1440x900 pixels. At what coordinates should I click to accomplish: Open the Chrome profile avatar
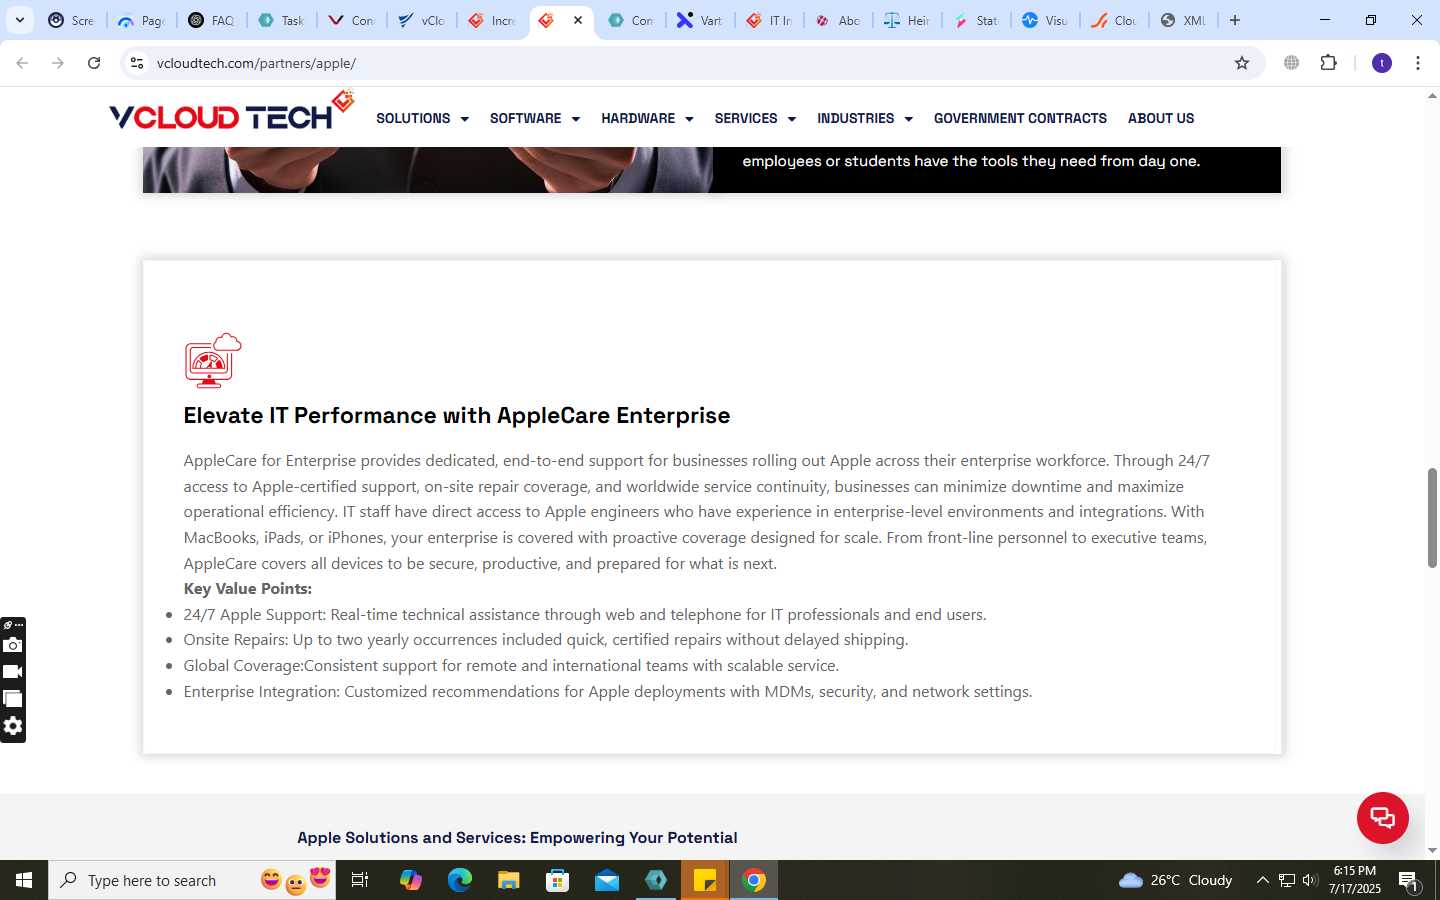tap(1382, 63)
